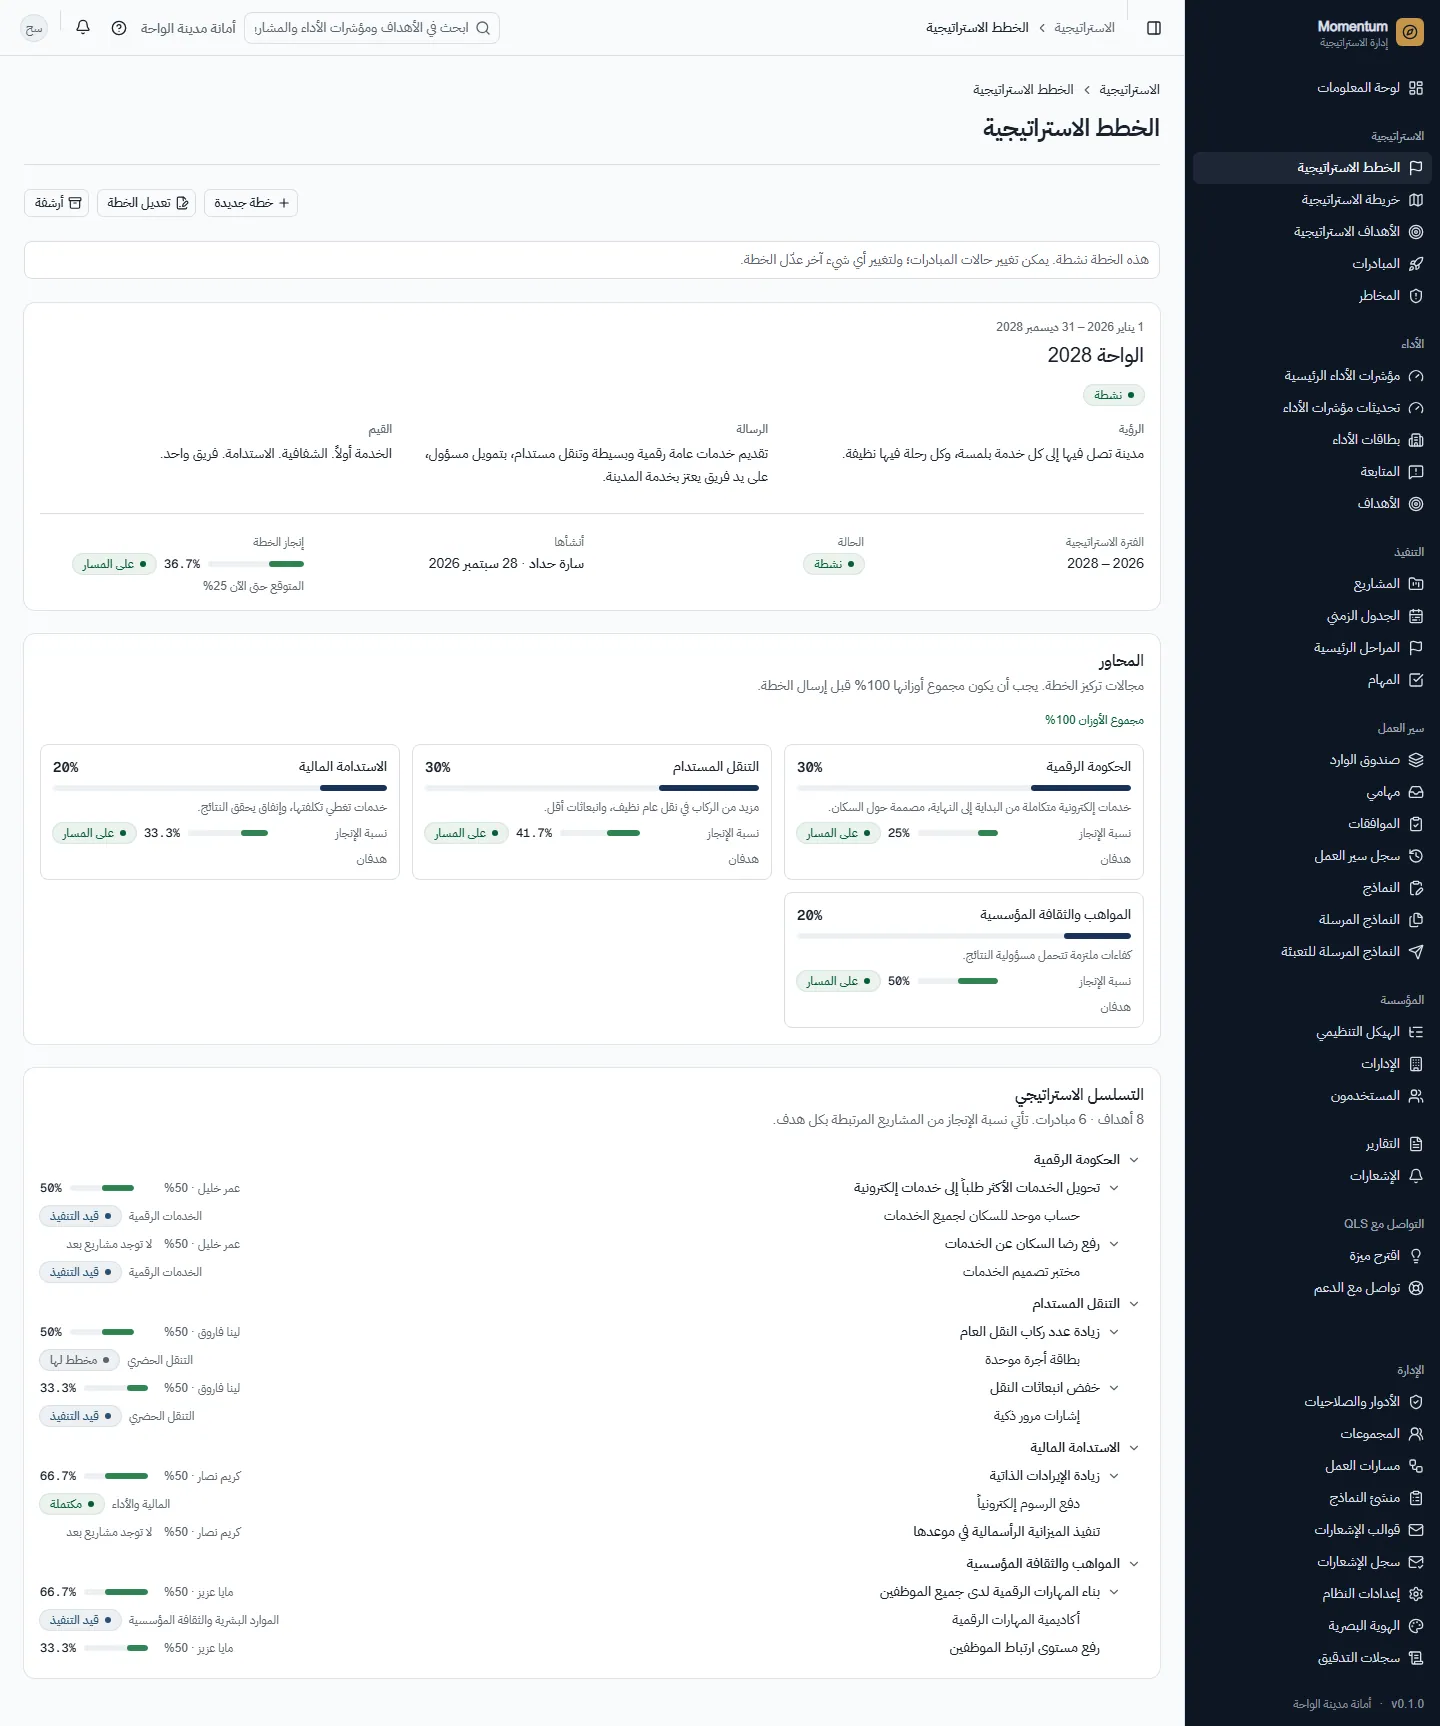
Task: Click the target icon for الأهداف الاستراتيجية
Action: click(1416, 232)
